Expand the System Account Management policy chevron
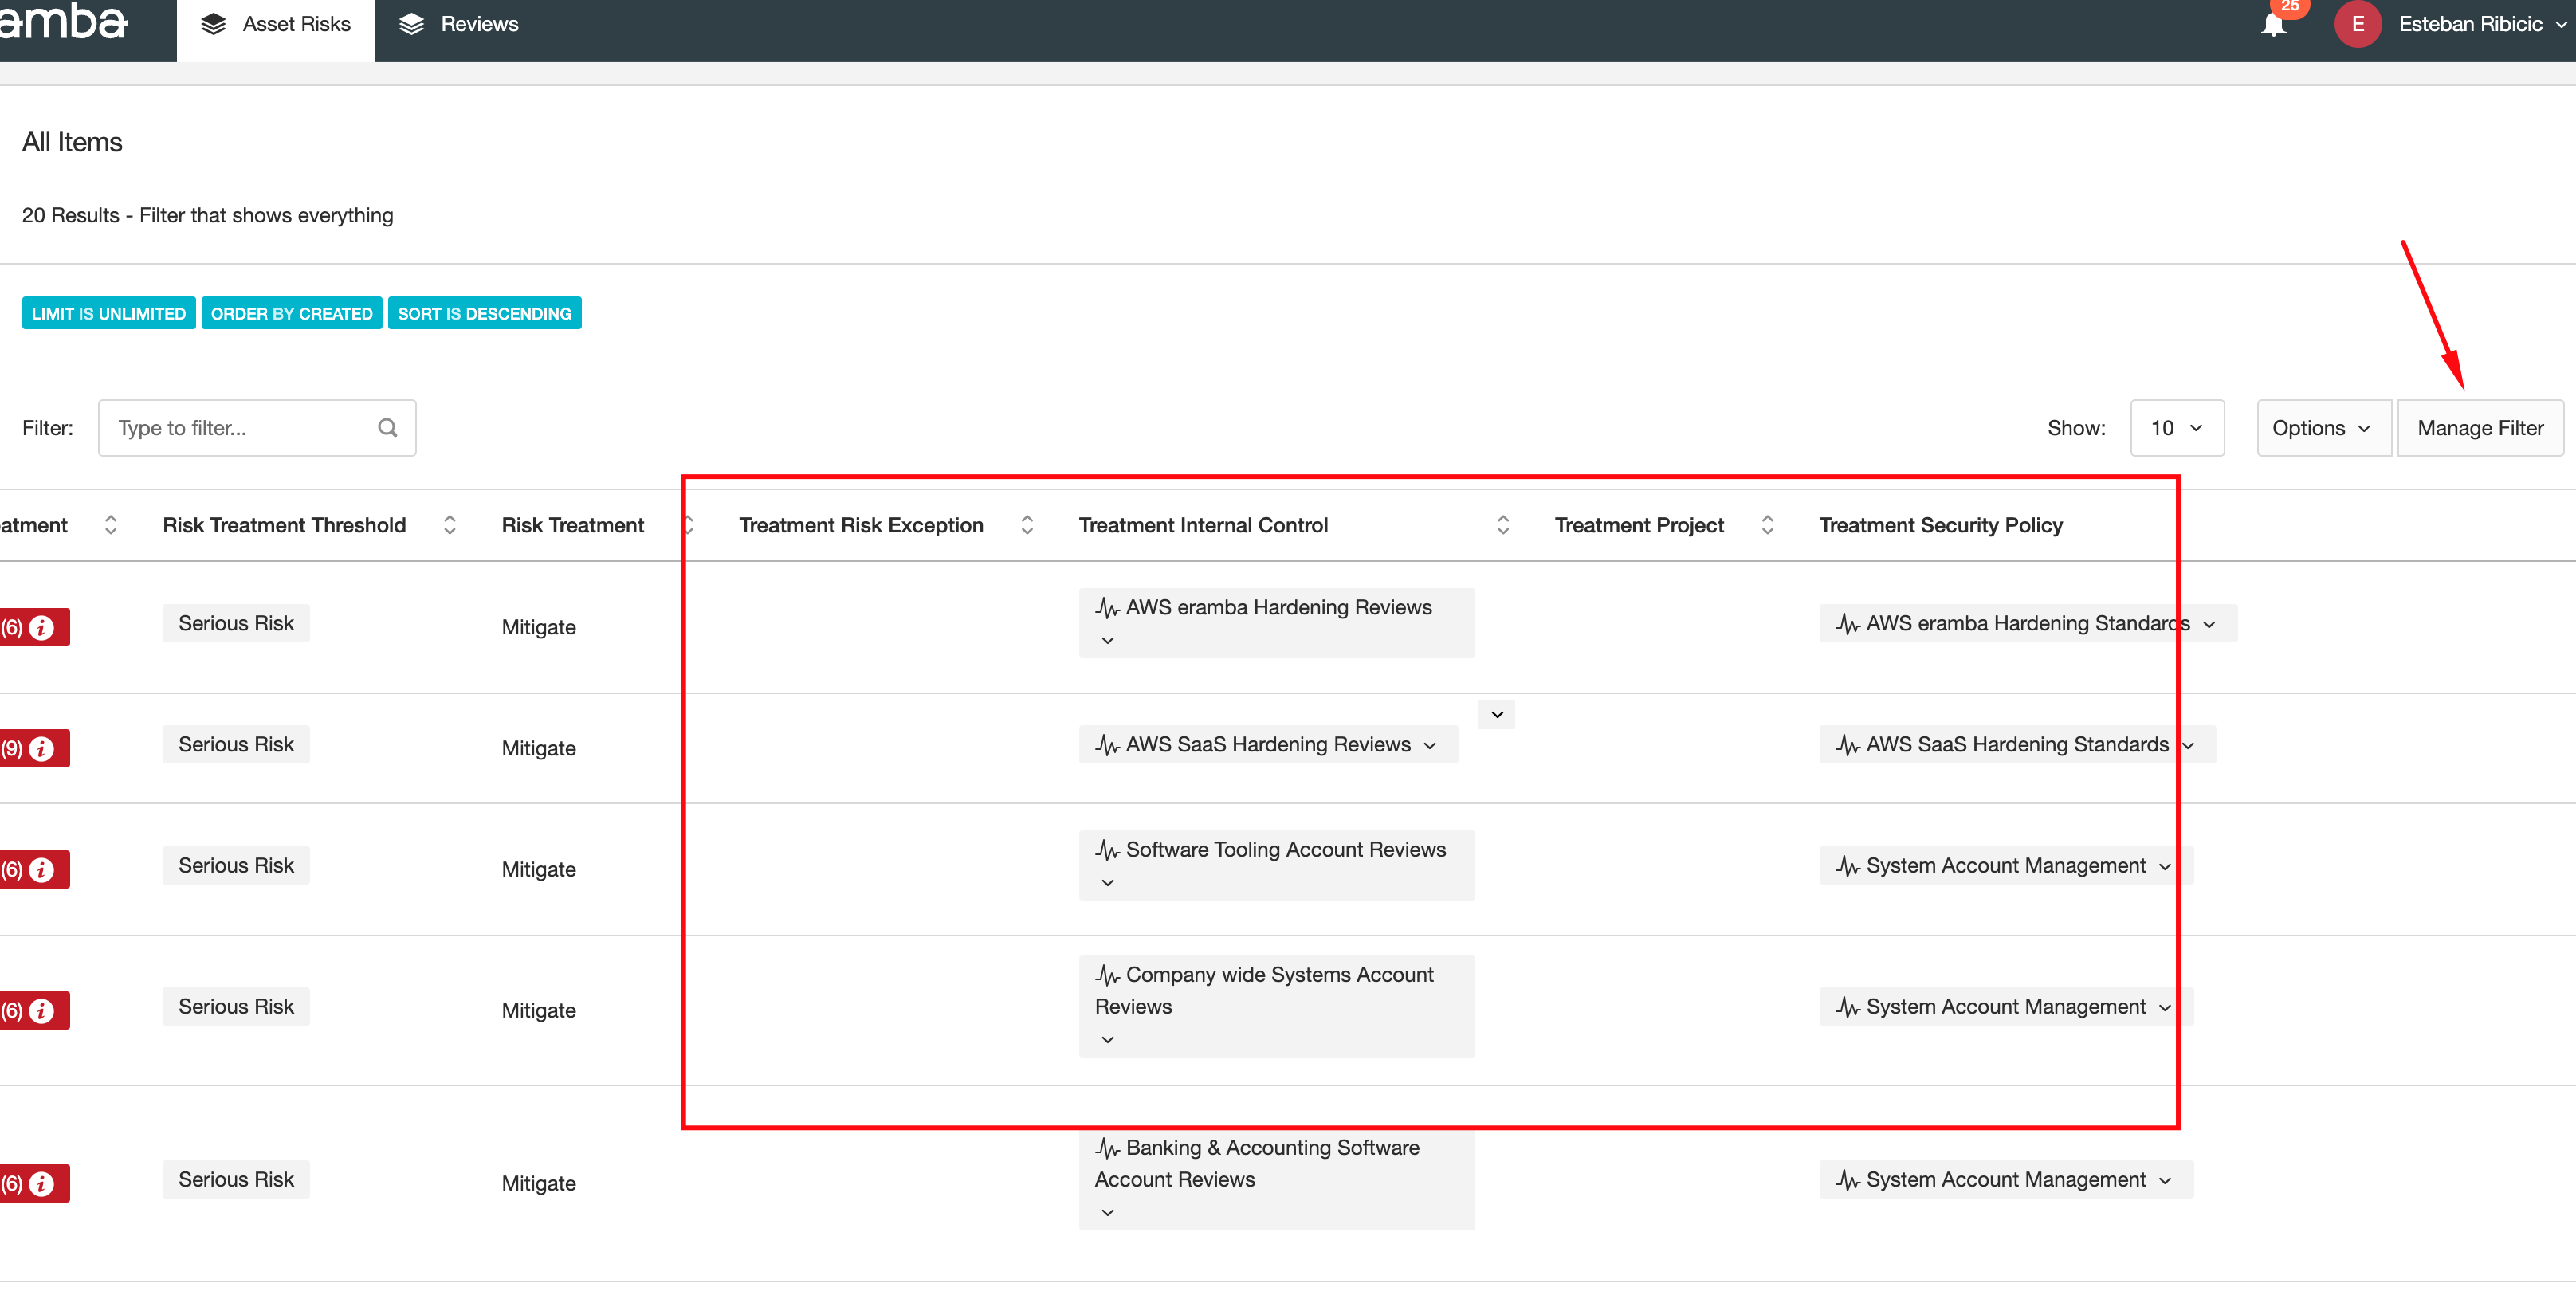Image resolution: width=2576 pixels, height=1291 pixels. 2164,865
